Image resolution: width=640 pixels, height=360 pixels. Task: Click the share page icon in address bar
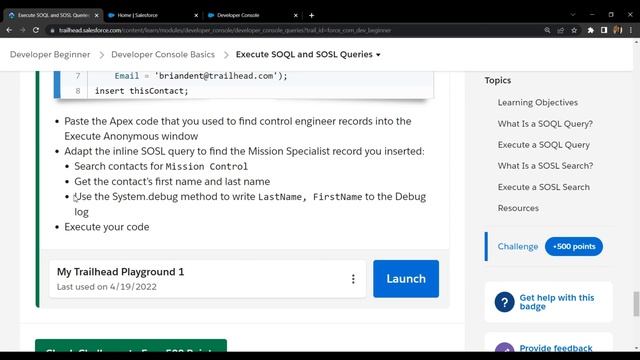click(x=561, y=30)
